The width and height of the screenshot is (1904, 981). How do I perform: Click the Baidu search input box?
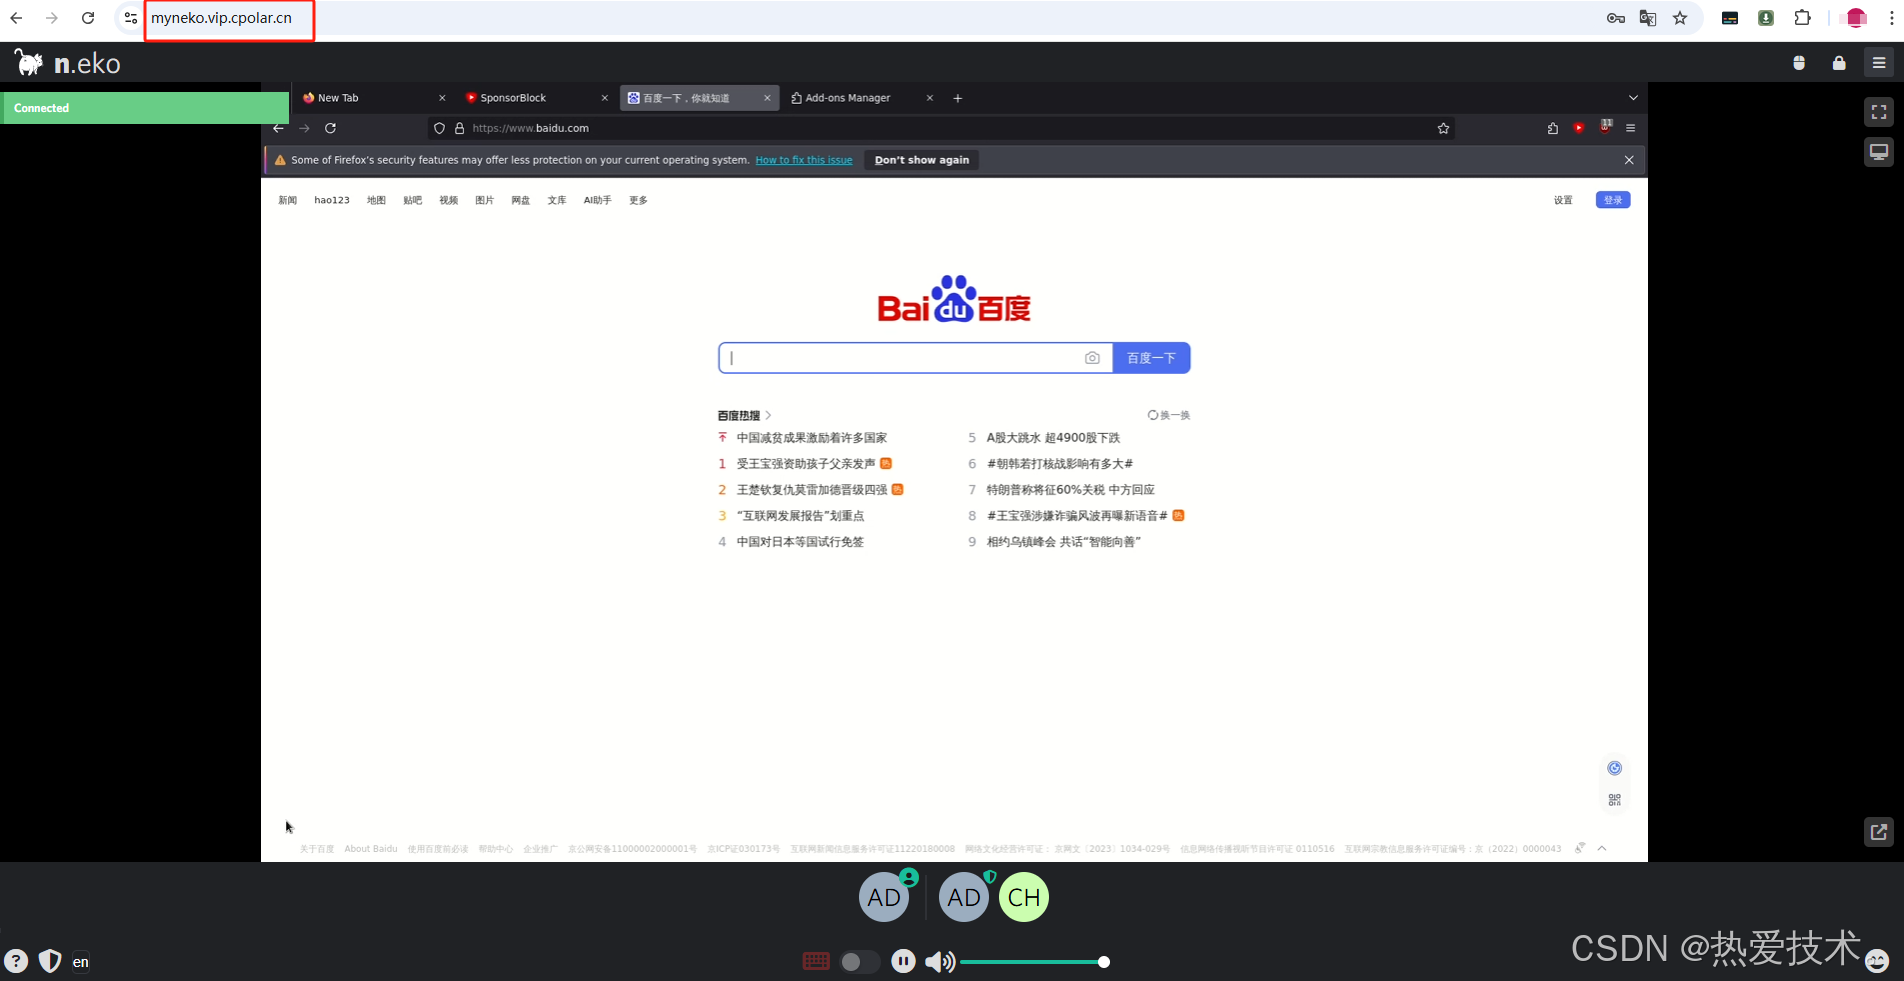click(x=900, y=358)
